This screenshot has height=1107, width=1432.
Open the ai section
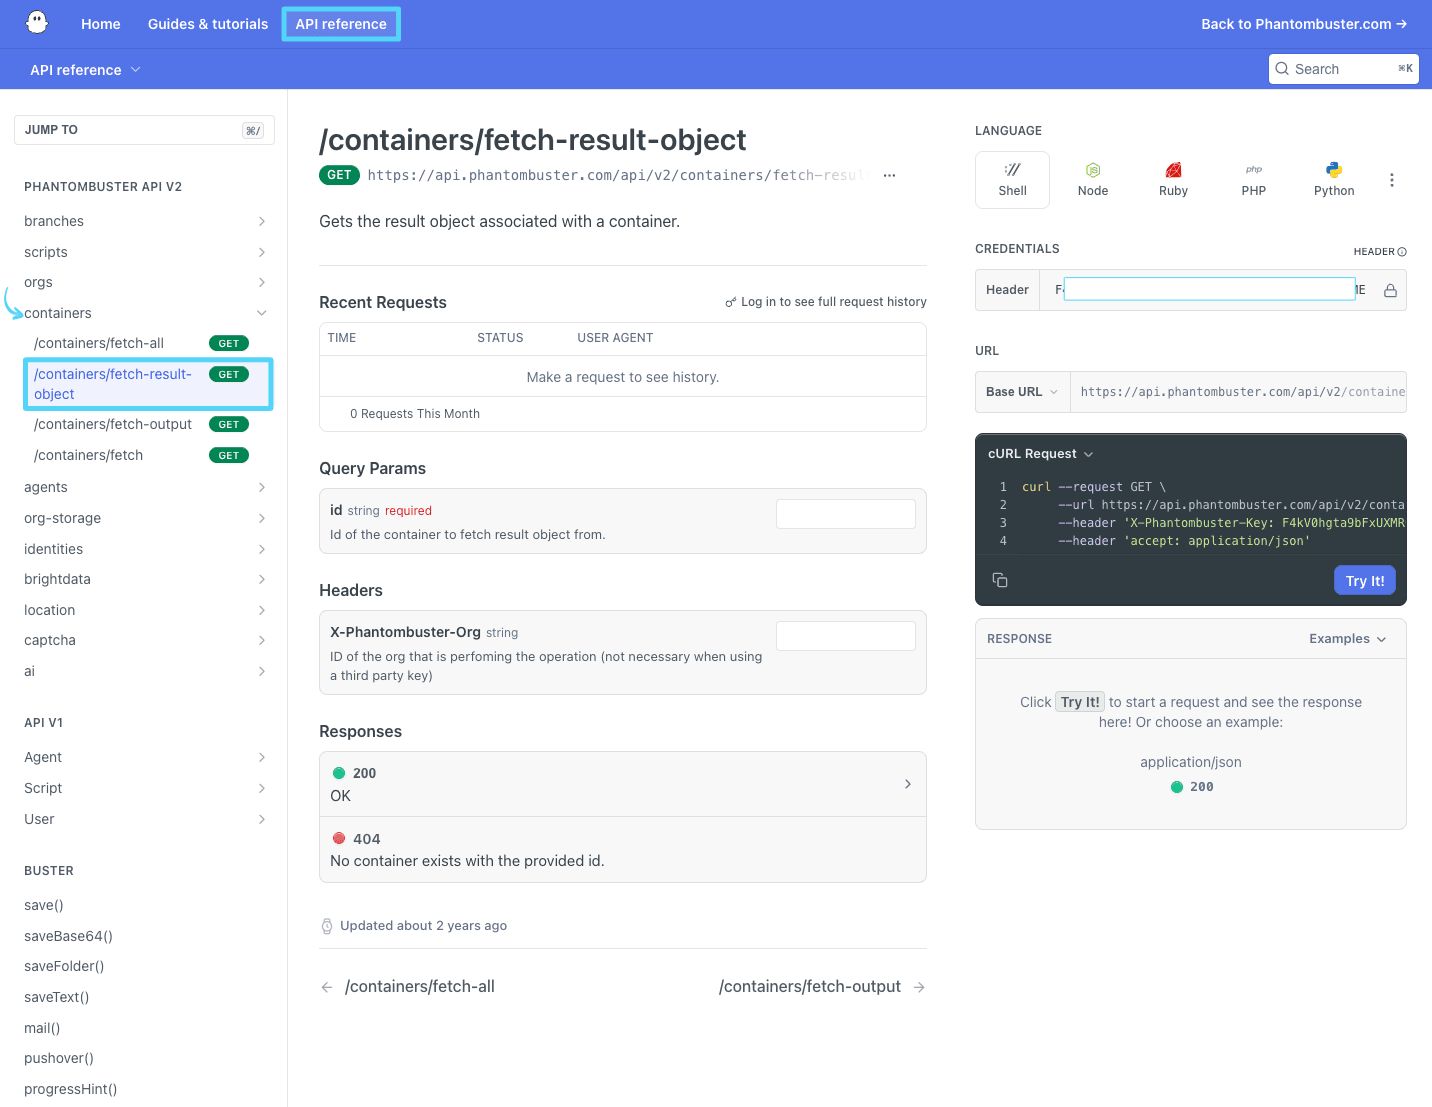145,671
